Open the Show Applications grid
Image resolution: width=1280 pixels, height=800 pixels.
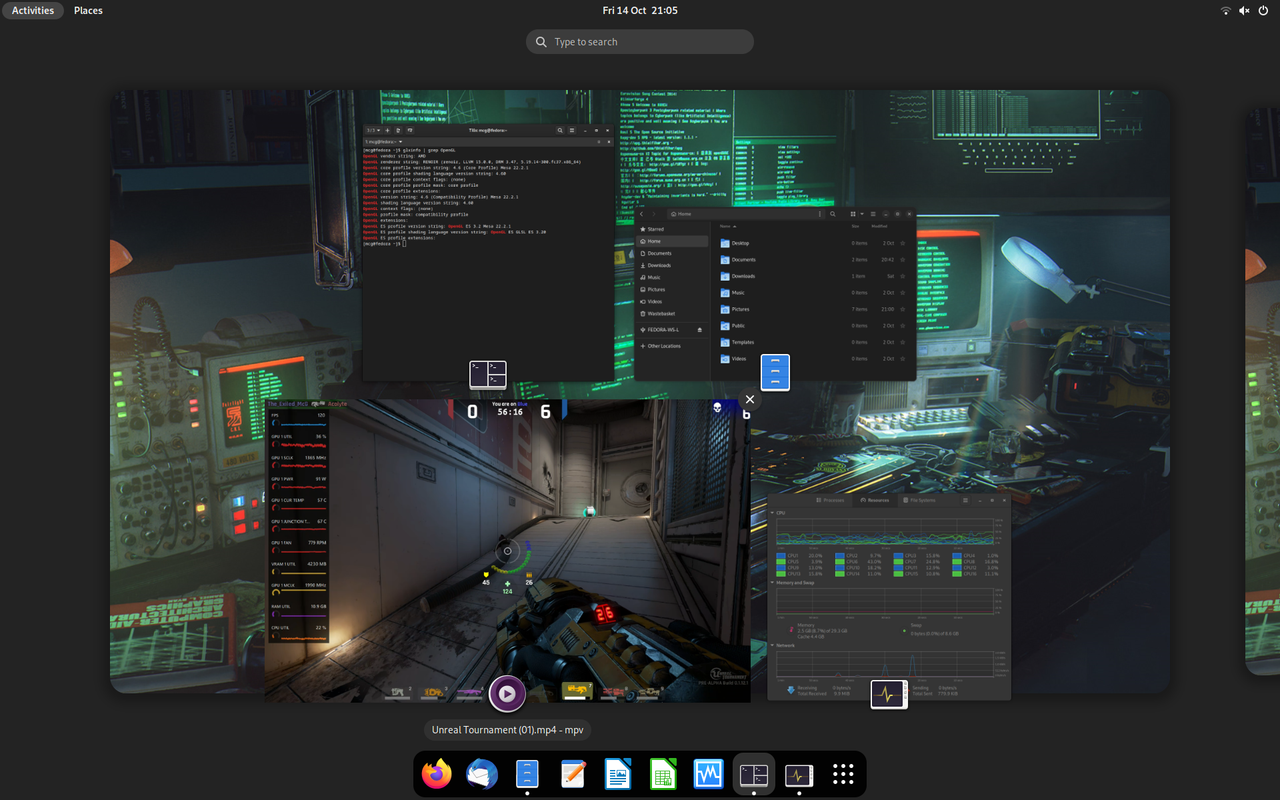(842, 773)
